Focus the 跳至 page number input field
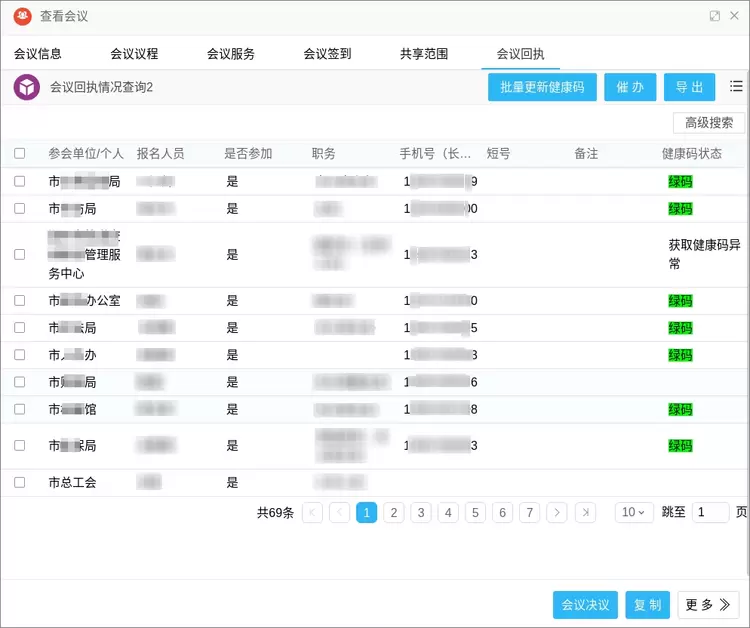The image size is (750, 628). tap(711, 512)
